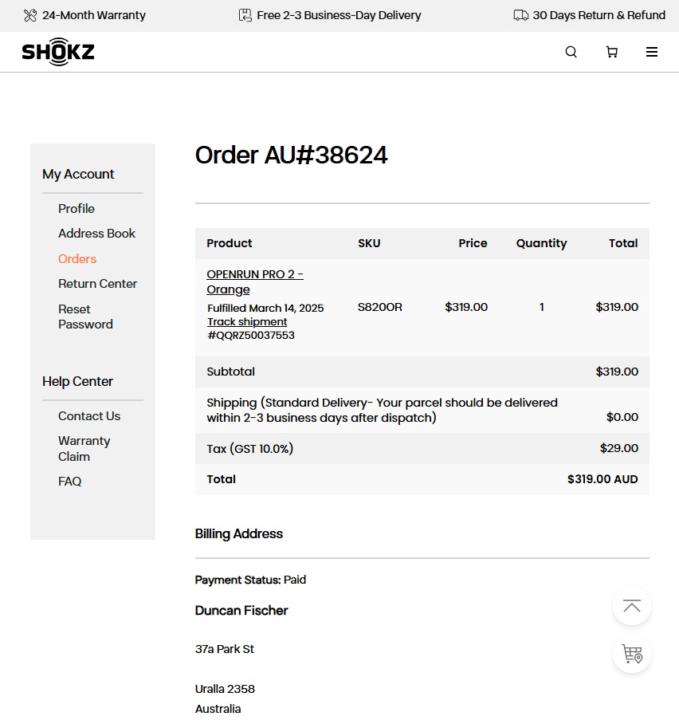Open the hamburger menu
The height and width of the screenshot is (720, 679).
point(652,52)
